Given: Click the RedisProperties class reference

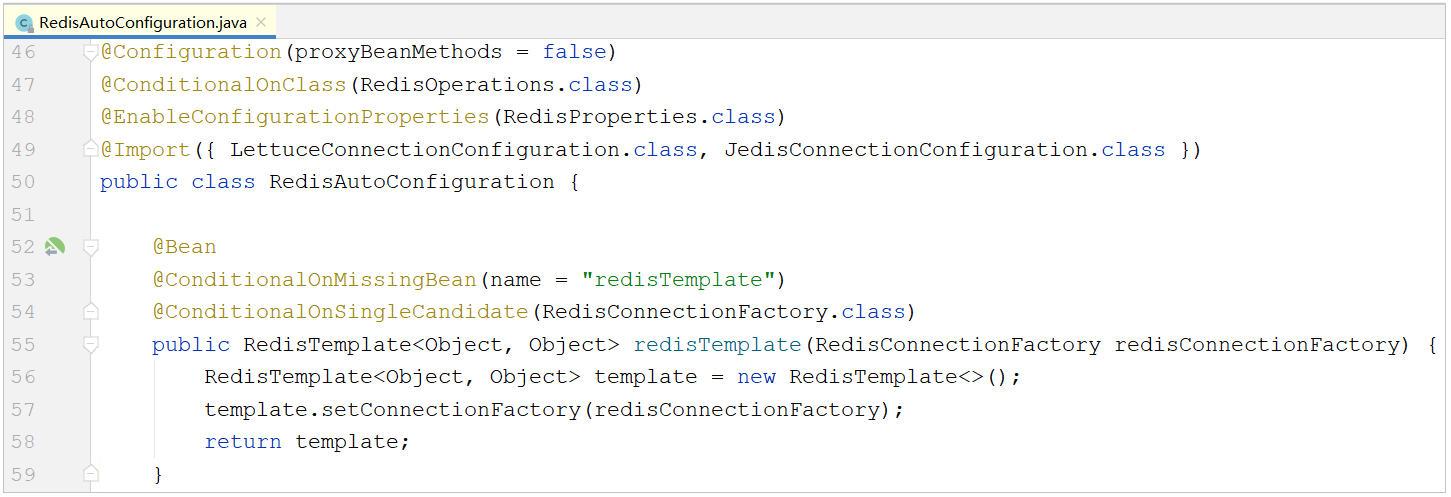Looking at the screenshot, I should coord(600,117).
